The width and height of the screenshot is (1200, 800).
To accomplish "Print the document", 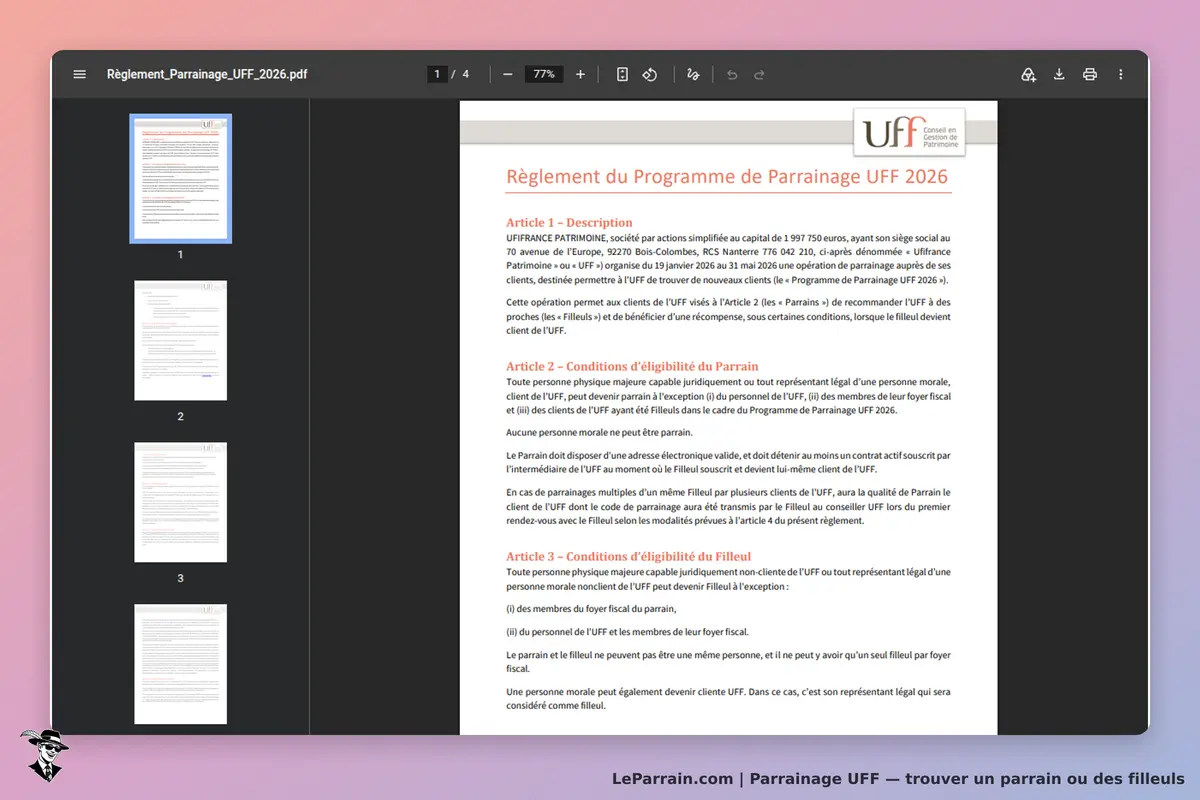I will click(x=1090, y=74).
